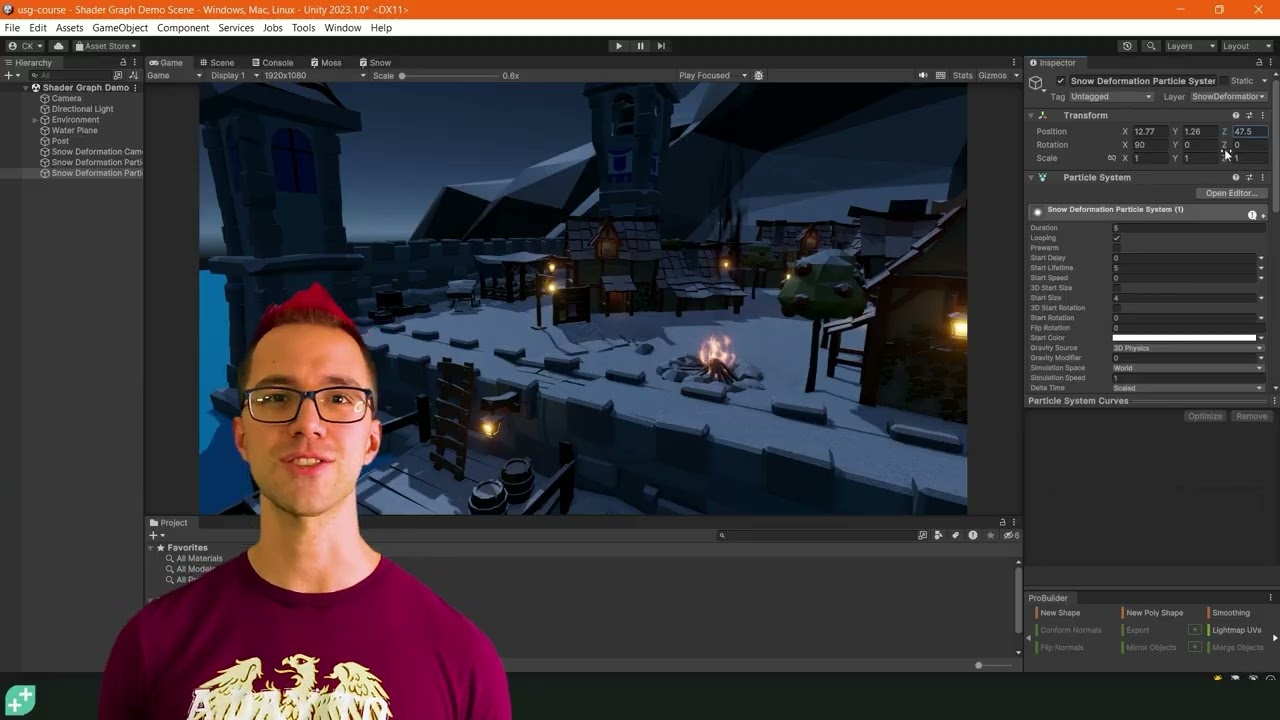
Task: Enable the 3D Start Rotation checkbox
Action: click(1116, 308)
